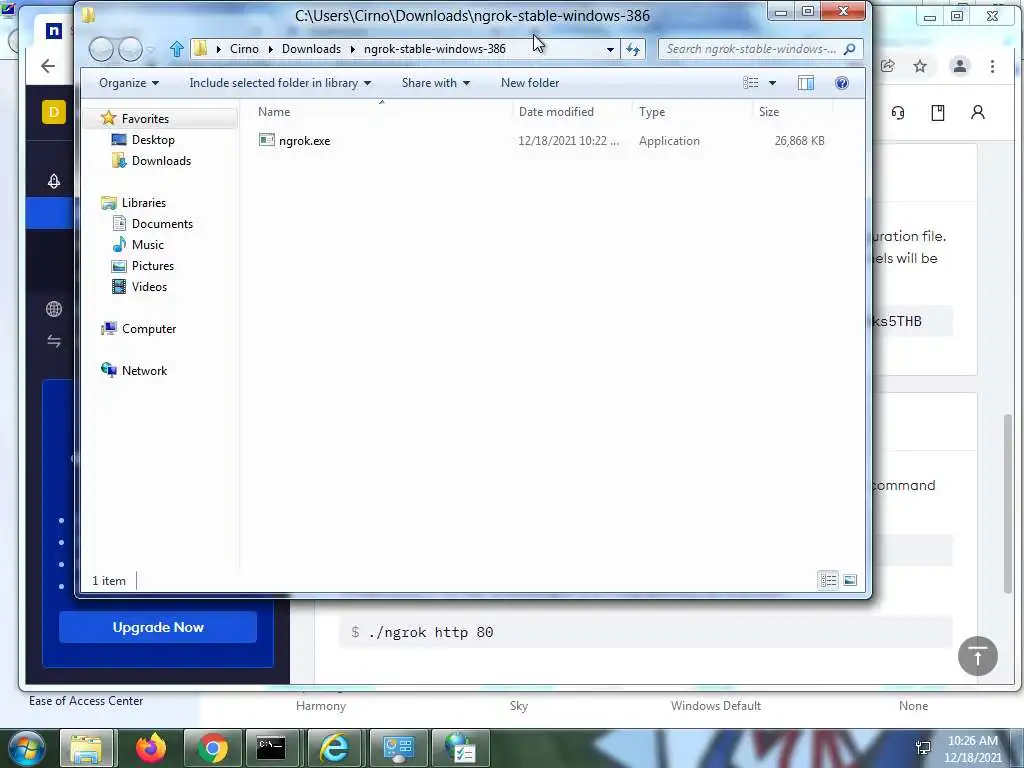1024x768 pixels.
Task: Open Include selected folder in library dropdown
Action: pyautogui.click(x=280, y=83)
